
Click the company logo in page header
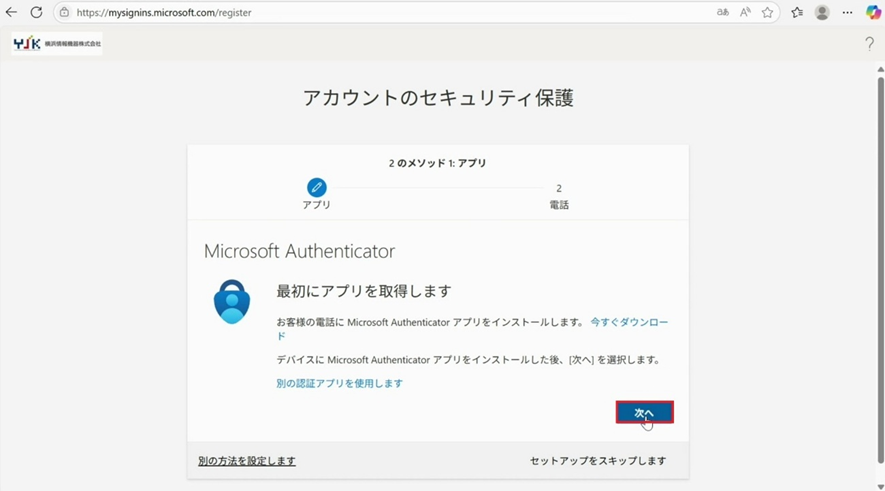click(57, 44)
